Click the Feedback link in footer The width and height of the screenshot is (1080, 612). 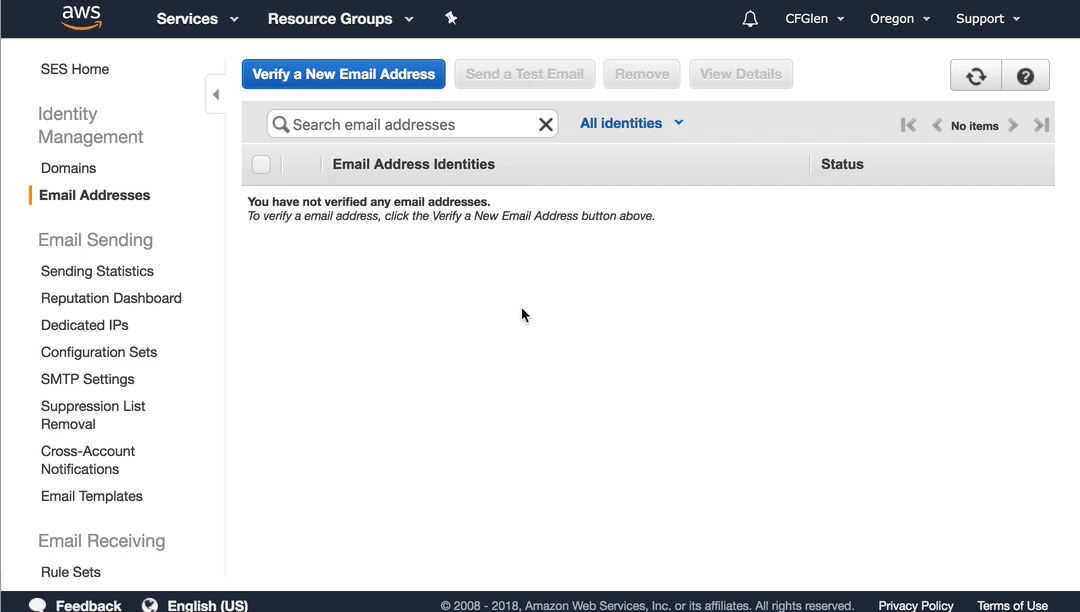(x=88, y=605)
